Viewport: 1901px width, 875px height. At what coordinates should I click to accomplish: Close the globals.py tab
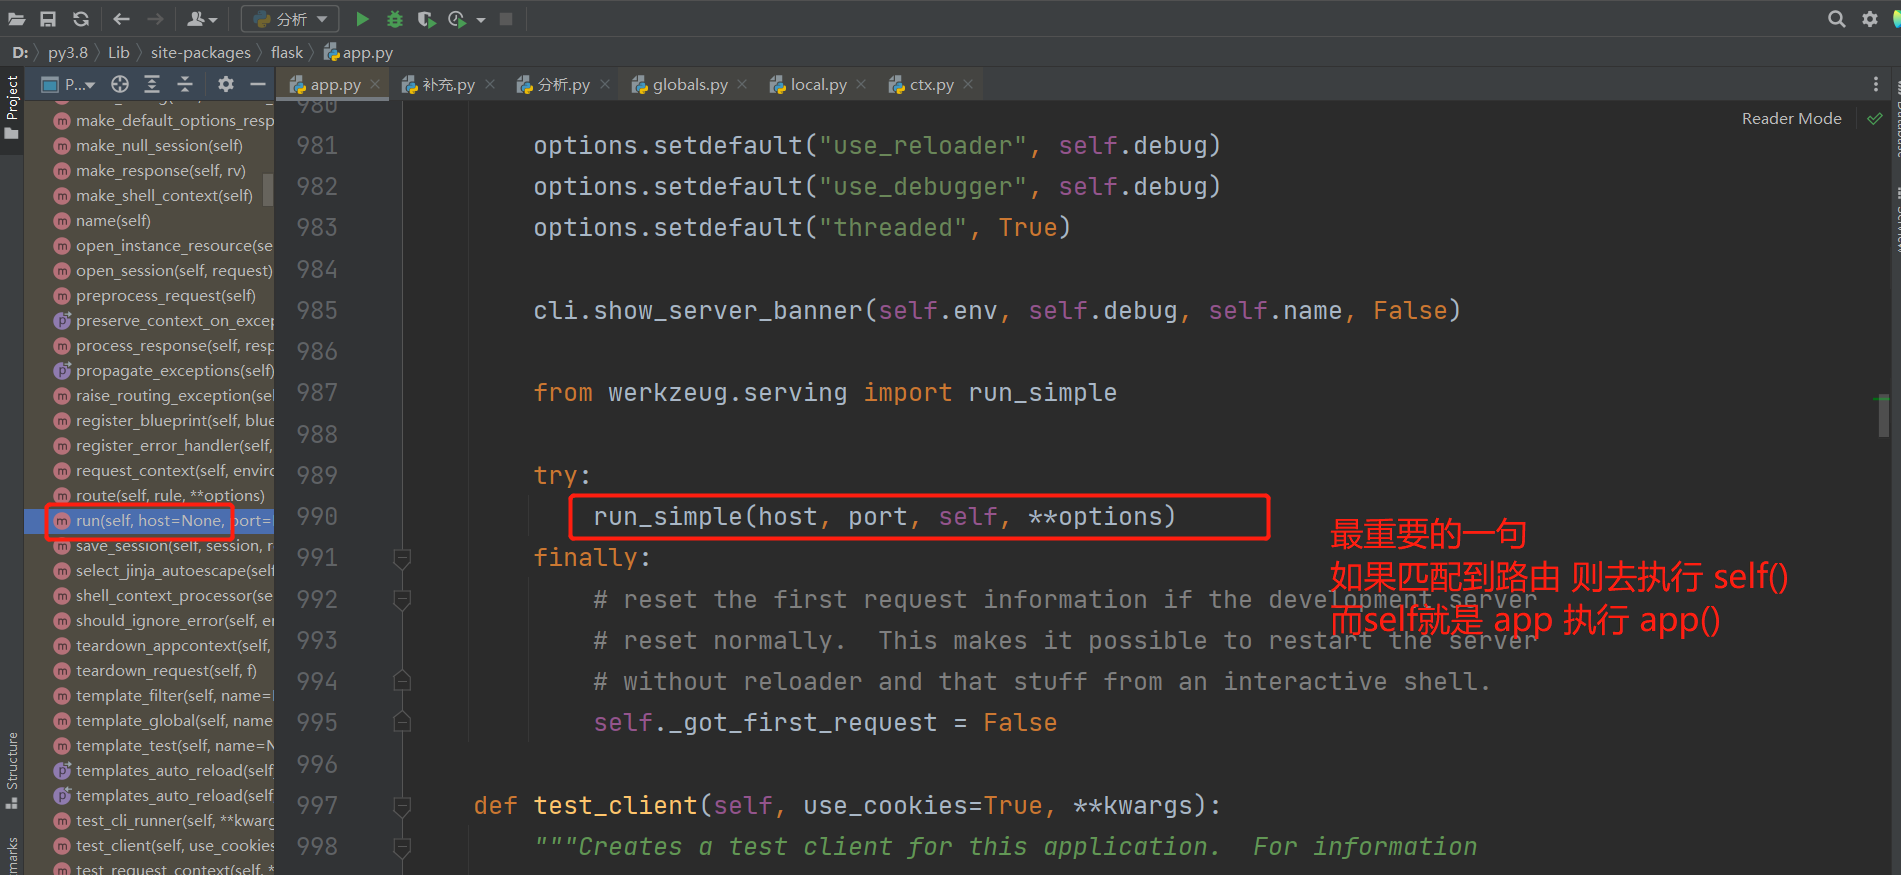(742, 85)
